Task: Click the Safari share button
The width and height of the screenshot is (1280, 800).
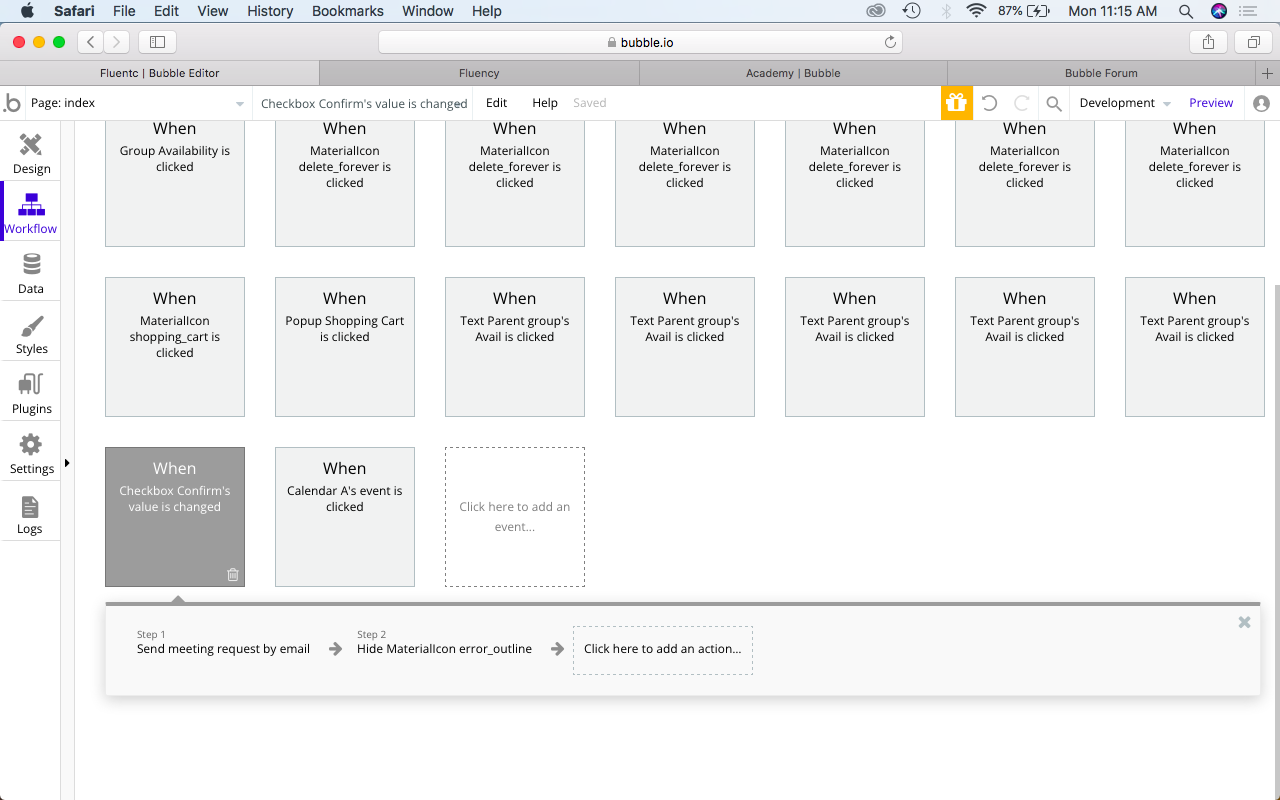Action: [1208, 42]
